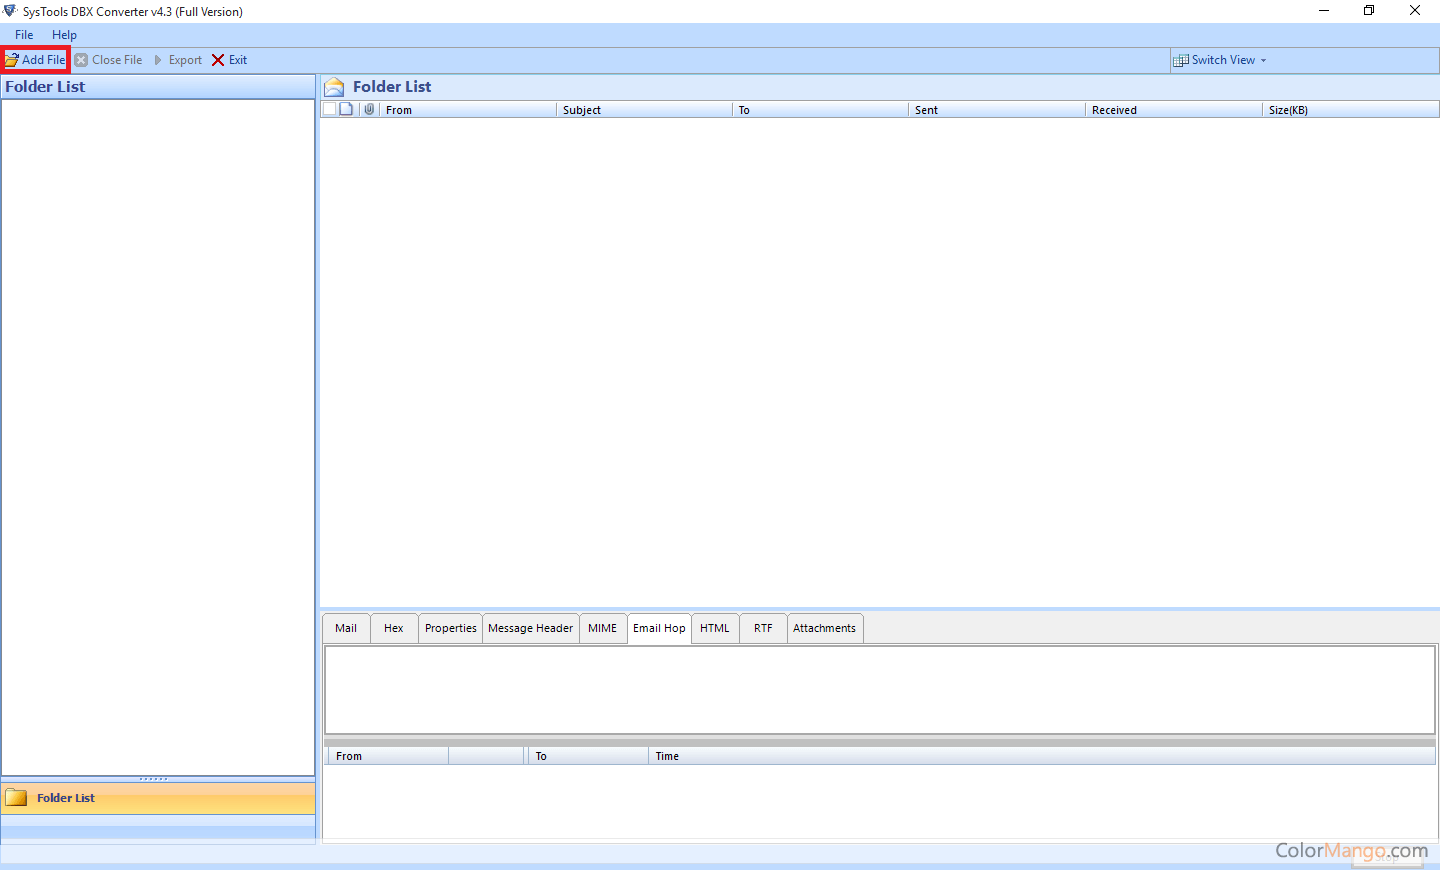Open the Switch View dropdown

1220,60
